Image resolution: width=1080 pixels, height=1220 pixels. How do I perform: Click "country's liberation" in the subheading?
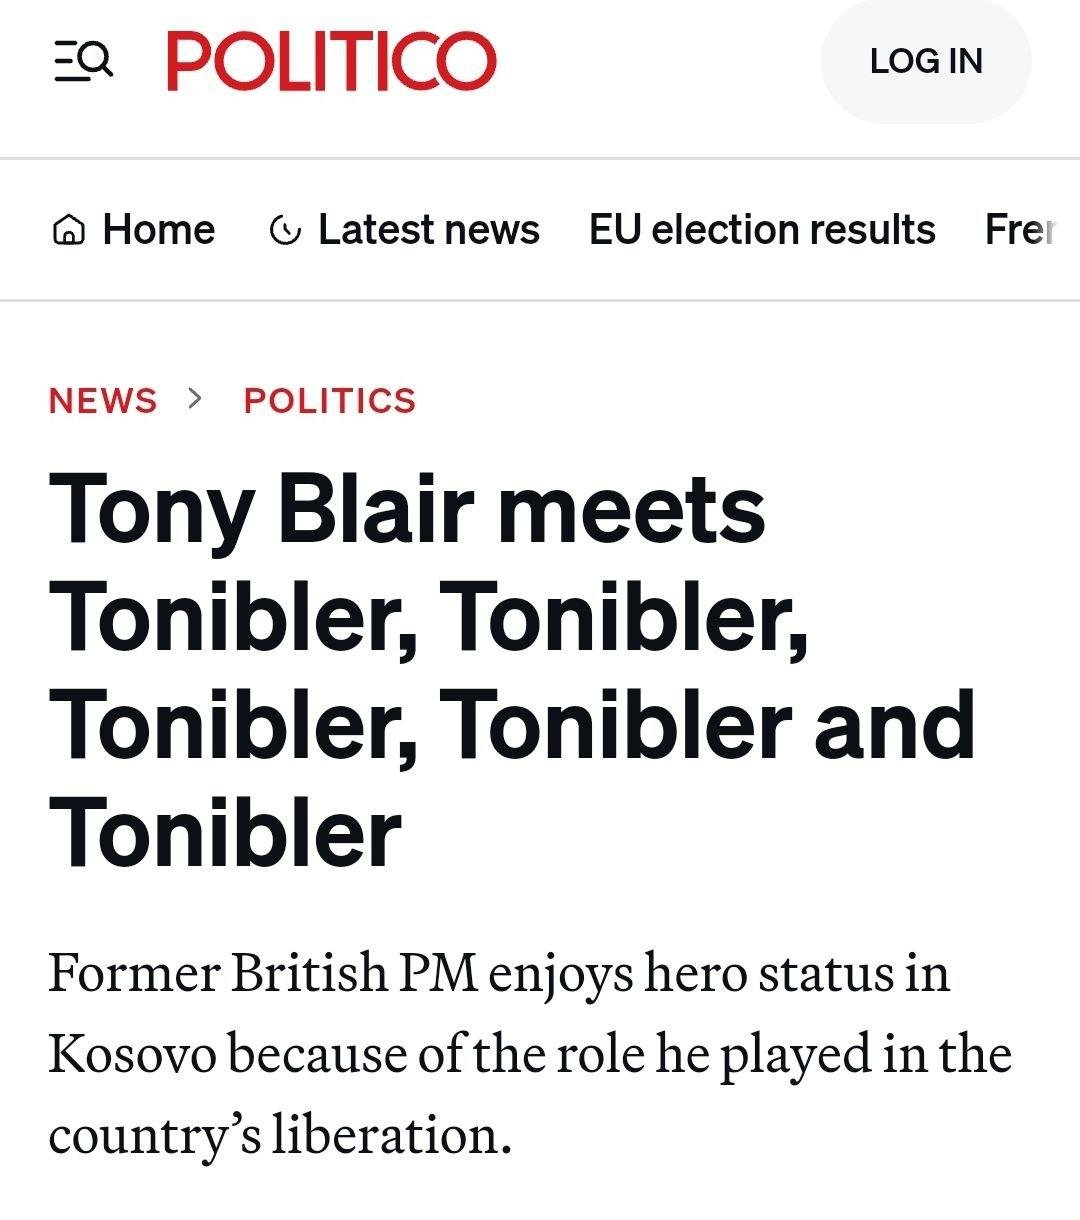(x=279, y=1135)
